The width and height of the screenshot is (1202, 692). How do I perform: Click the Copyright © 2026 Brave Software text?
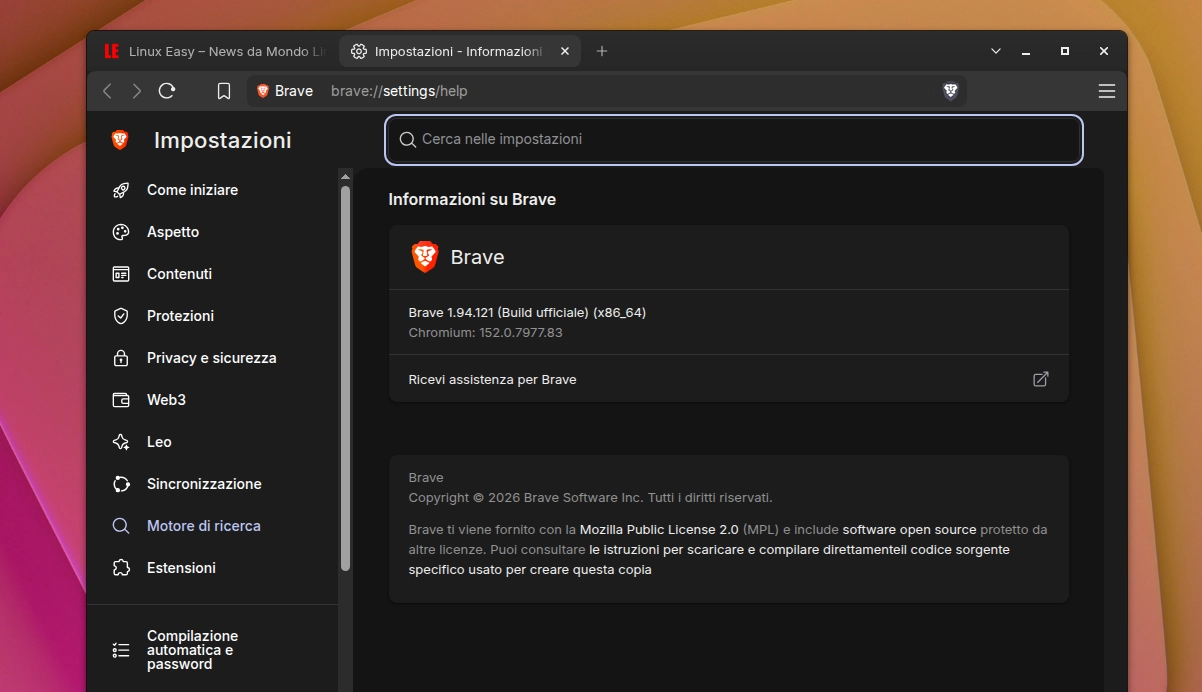pyautogui.click(x=590, y=497)
